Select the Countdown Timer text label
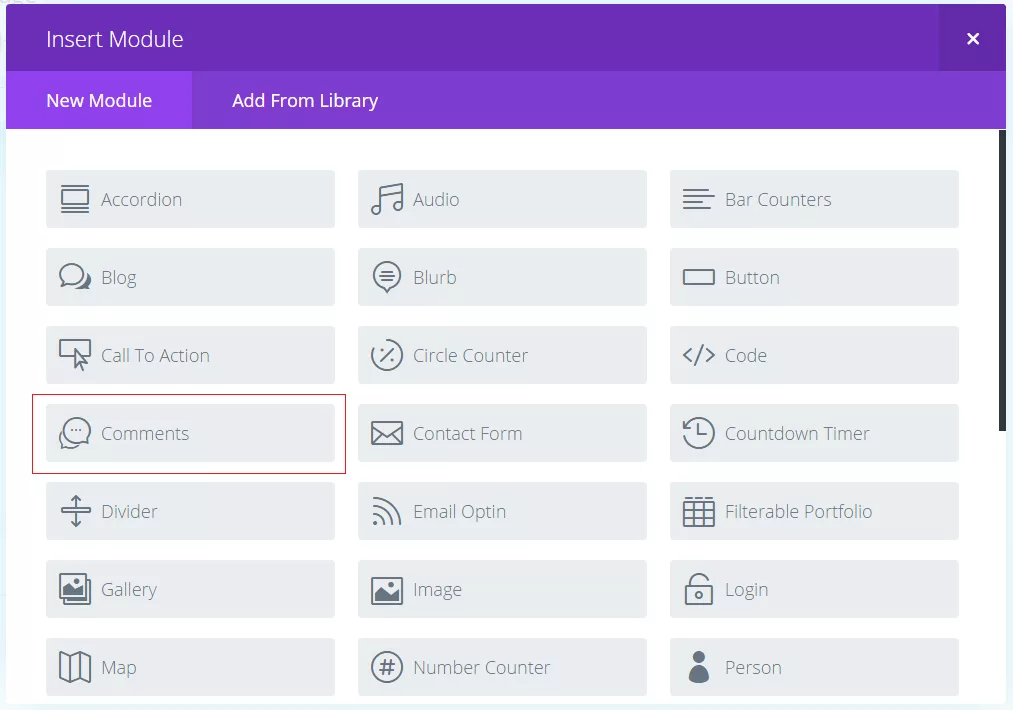This screenshot has height=710, width=1013. click(x=797, y=433)
